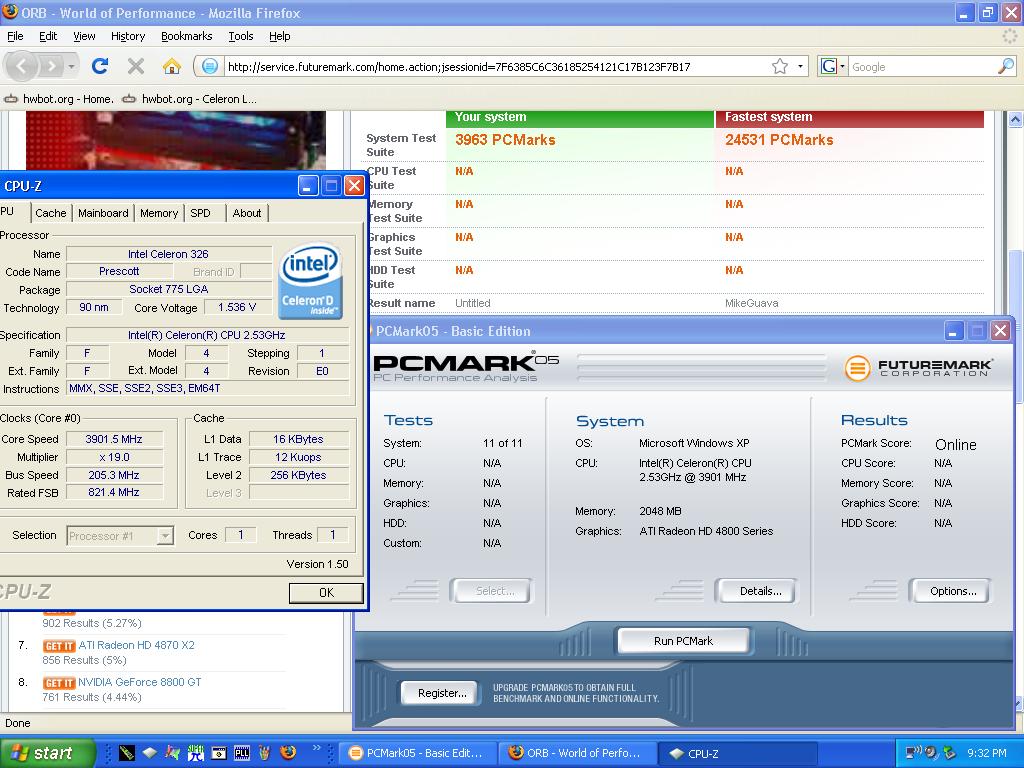
Task: Switch to the SPD tab in CPU-Z
Action: pos(200,213)
